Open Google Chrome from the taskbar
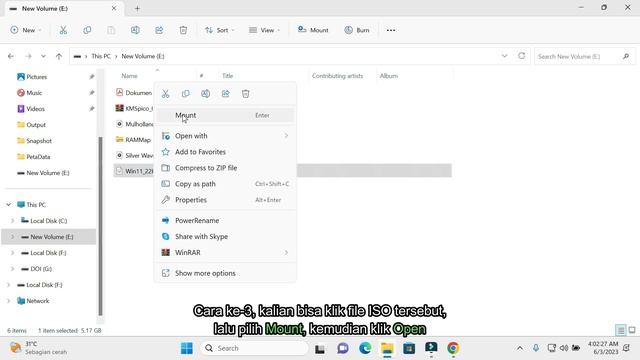Screen dimensions: 640x360 (453, 348)
